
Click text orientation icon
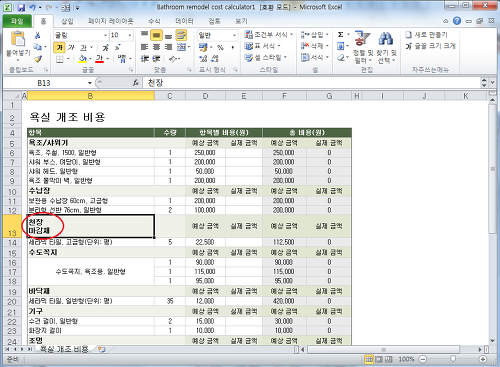172,59
